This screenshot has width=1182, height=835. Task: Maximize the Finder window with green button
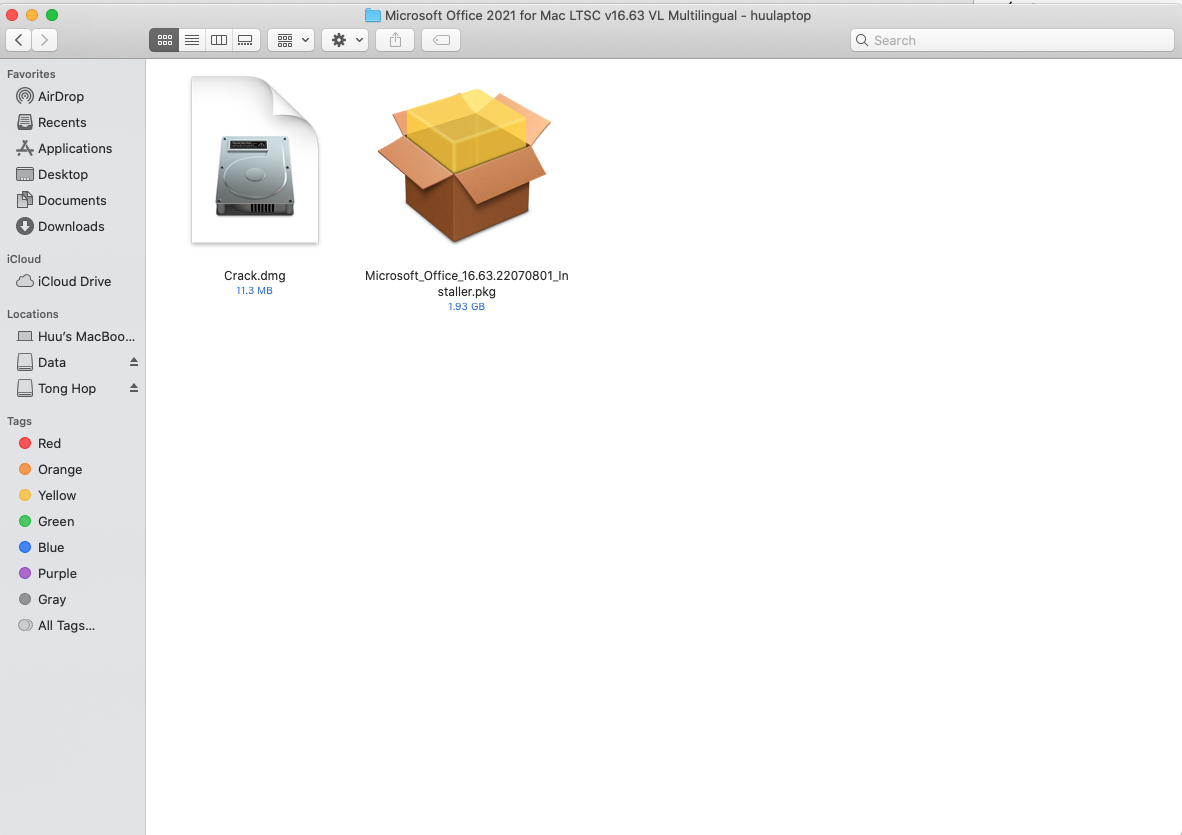(52, 15)
